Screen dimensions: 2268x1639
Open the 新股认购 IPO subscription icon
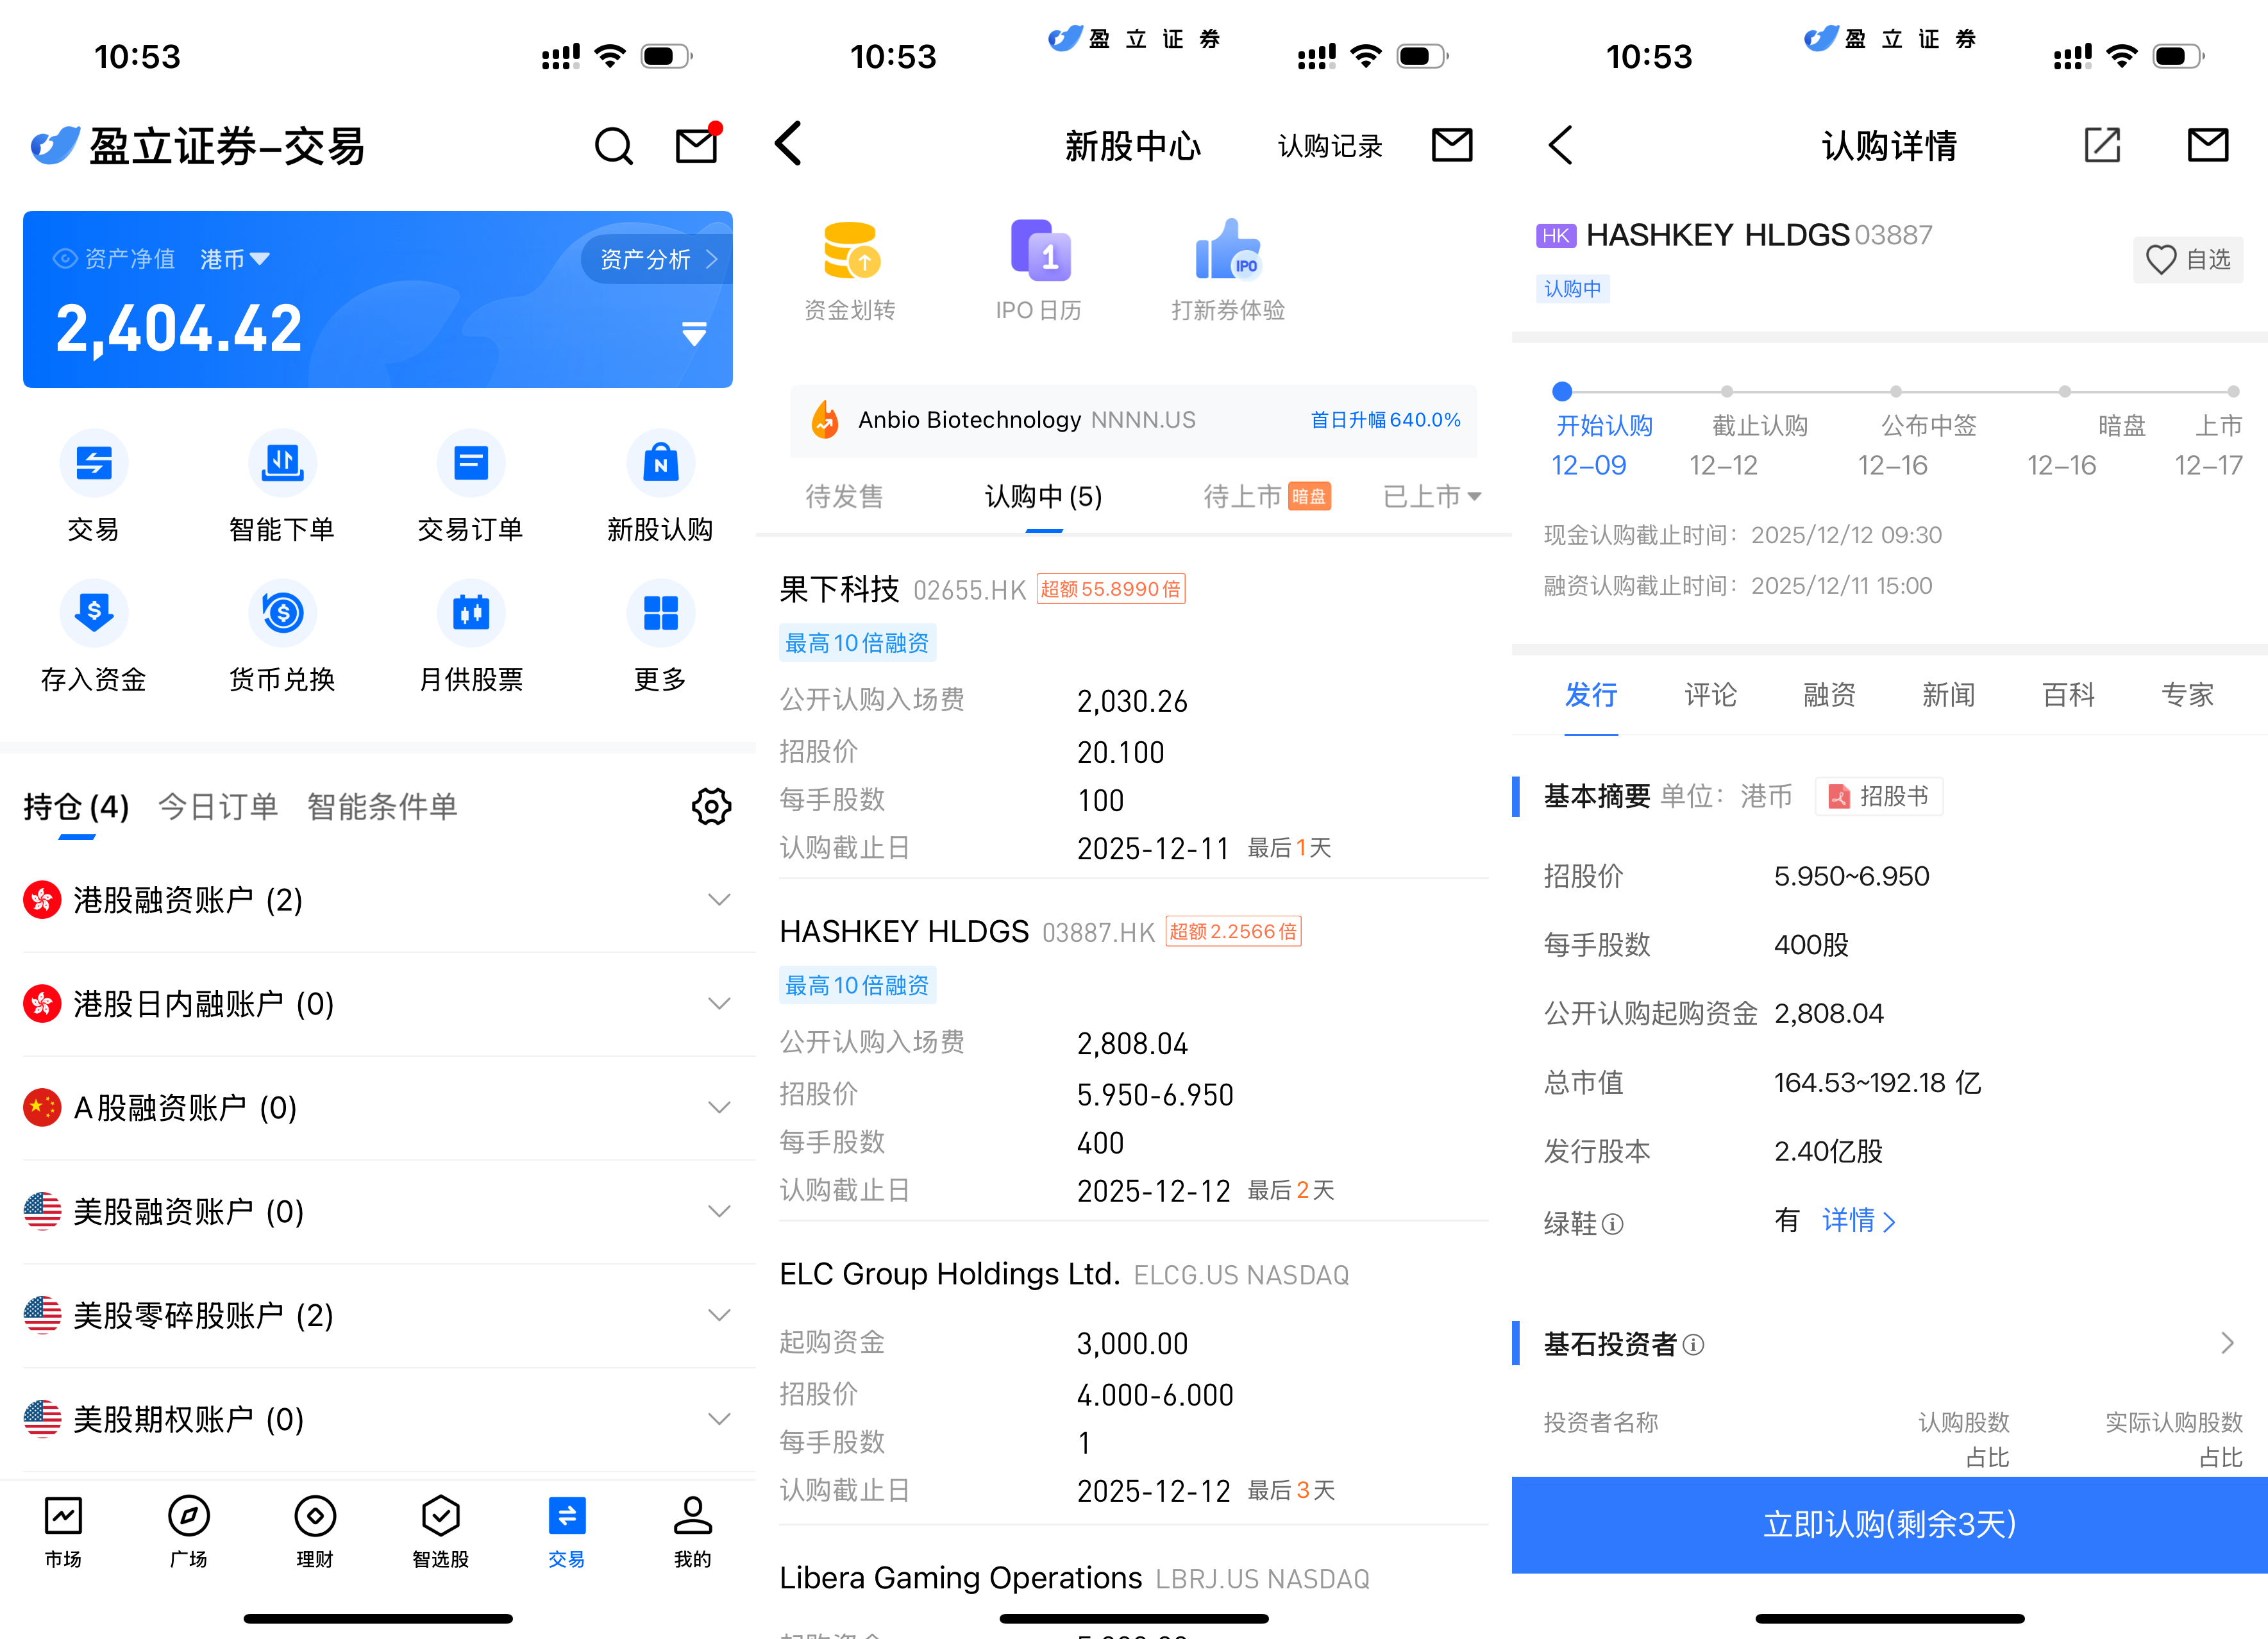pyautogui.click(x=660, y=464)
